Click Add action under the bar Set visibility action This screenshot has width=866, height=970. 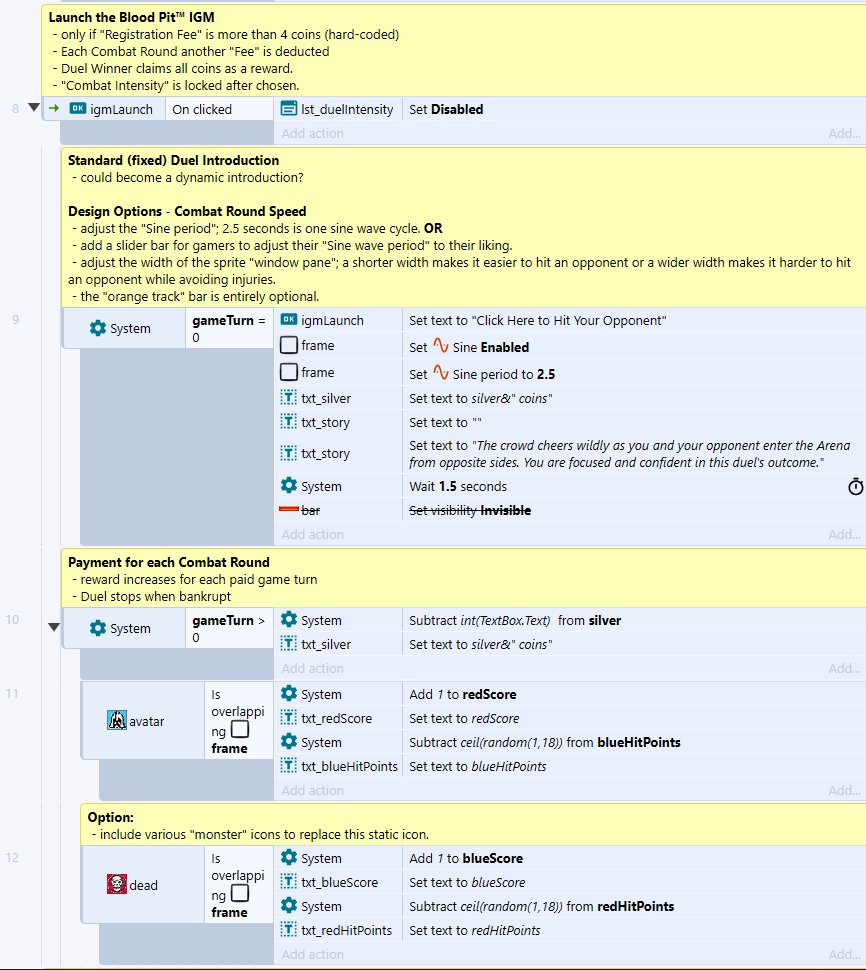(x=312, y=534)
